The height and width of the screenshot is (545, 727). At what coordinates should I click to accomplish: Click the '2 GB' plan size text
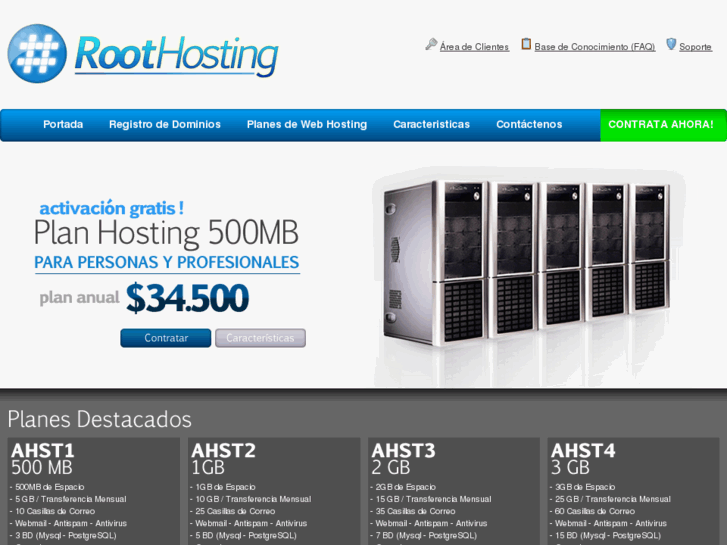[390, 468]
